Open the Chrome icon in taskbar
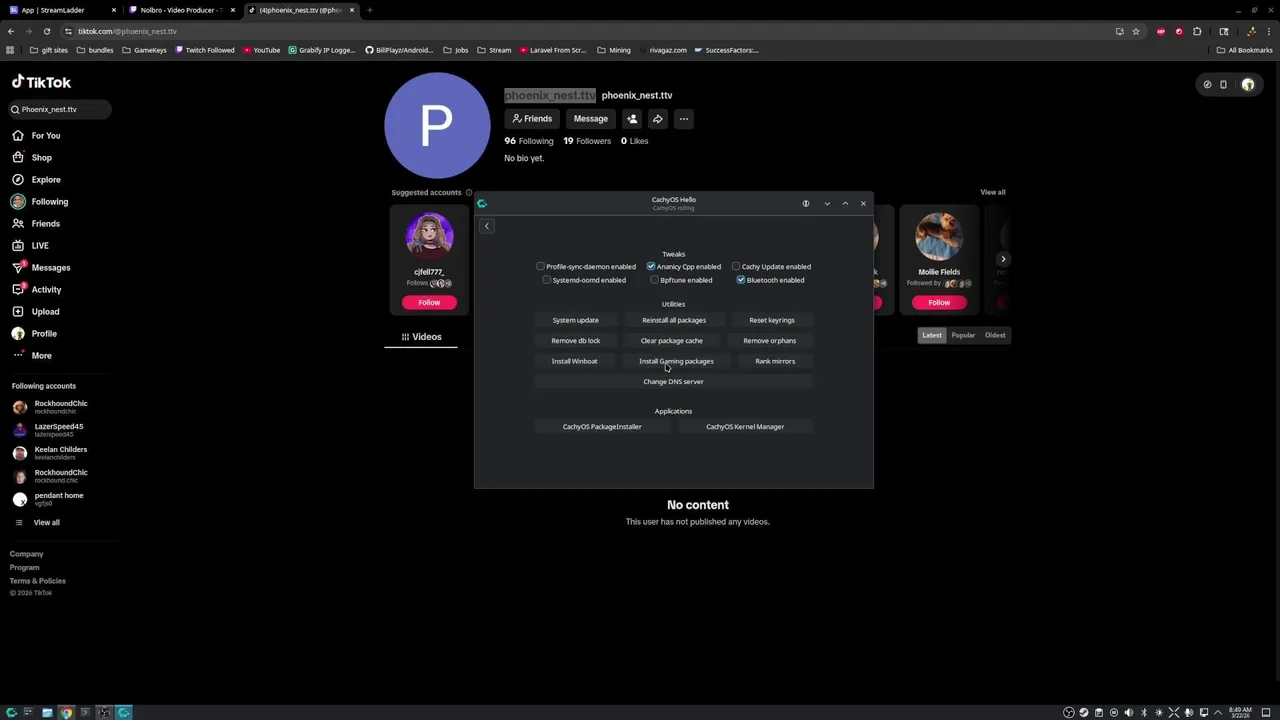The height and width of the screenshot is (720, 1280). (66, 712)
